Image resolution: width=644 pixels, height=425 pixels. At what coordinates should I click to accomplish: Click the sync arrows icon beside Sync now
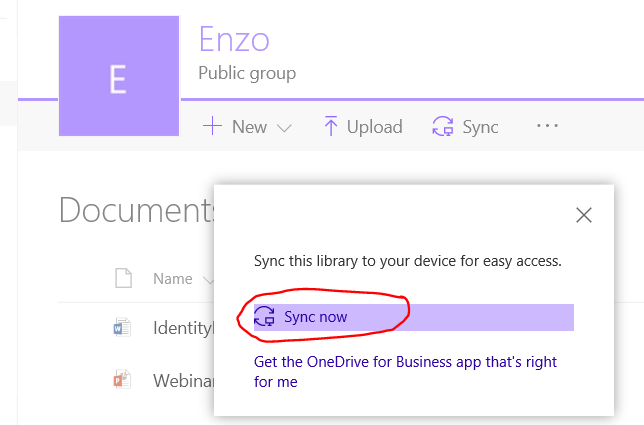[265, 317]
